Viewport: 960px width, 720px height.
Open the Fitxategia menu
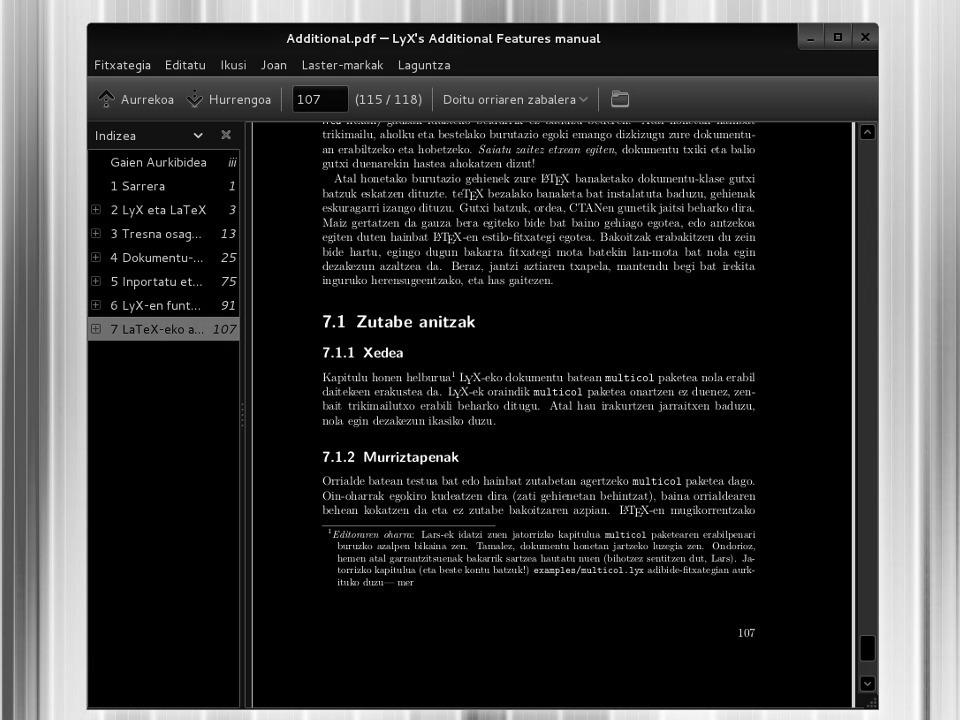pos(122,65)
